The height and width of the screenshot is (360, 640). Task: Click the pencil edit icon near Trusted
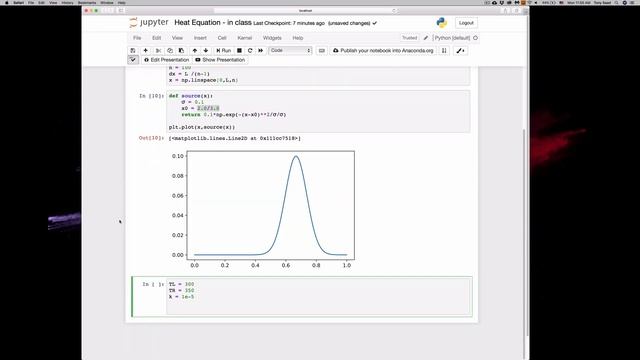click(x=426, y=38)
